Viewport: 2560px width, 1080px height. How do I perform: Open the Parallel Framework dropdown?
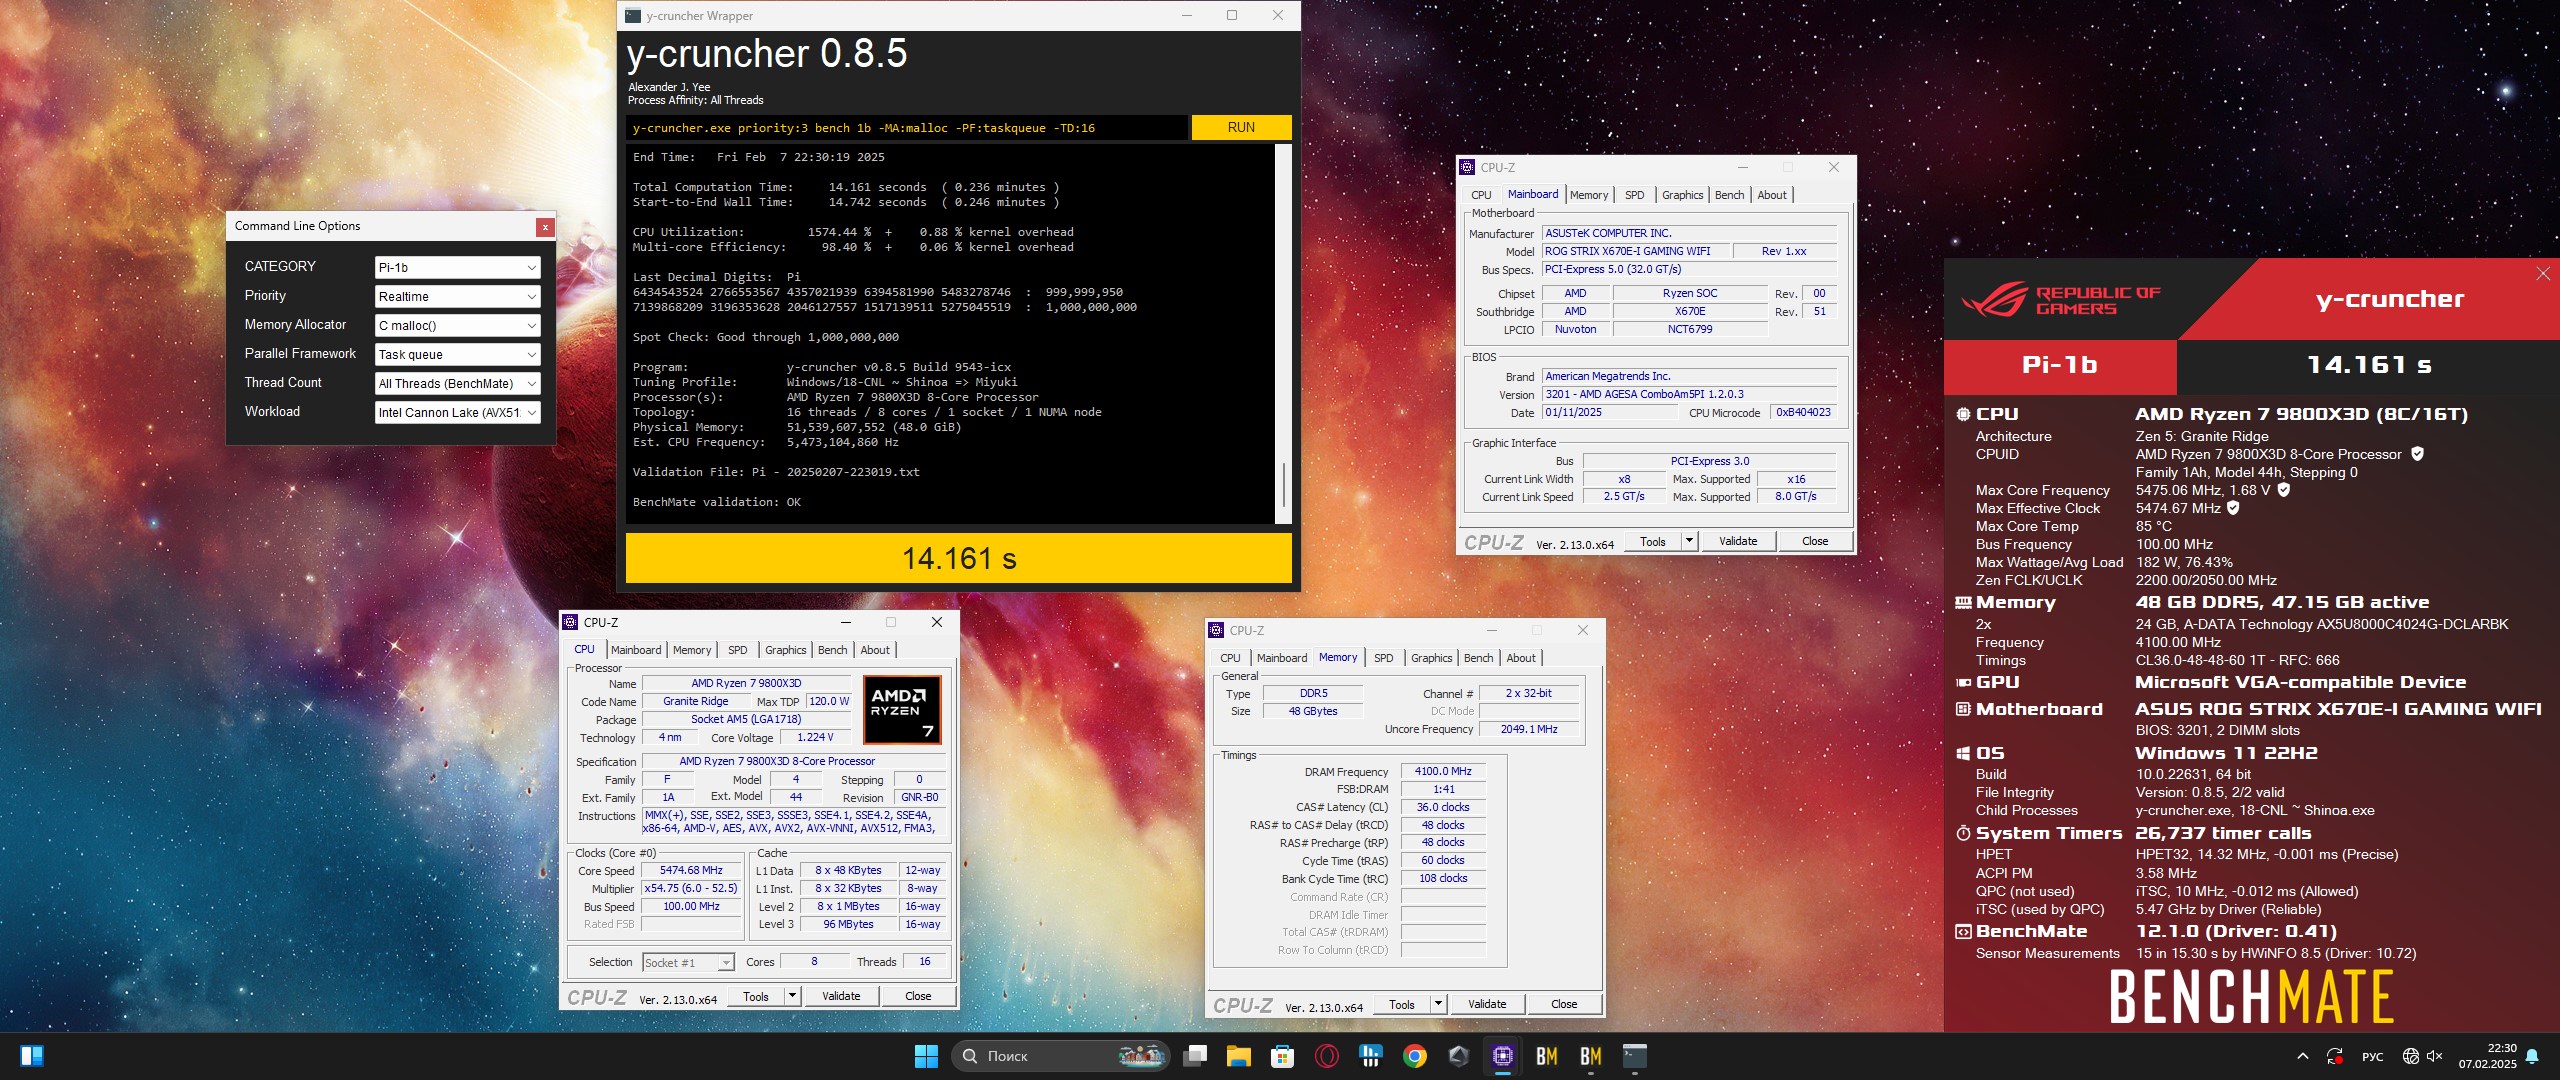coord(458,354)
